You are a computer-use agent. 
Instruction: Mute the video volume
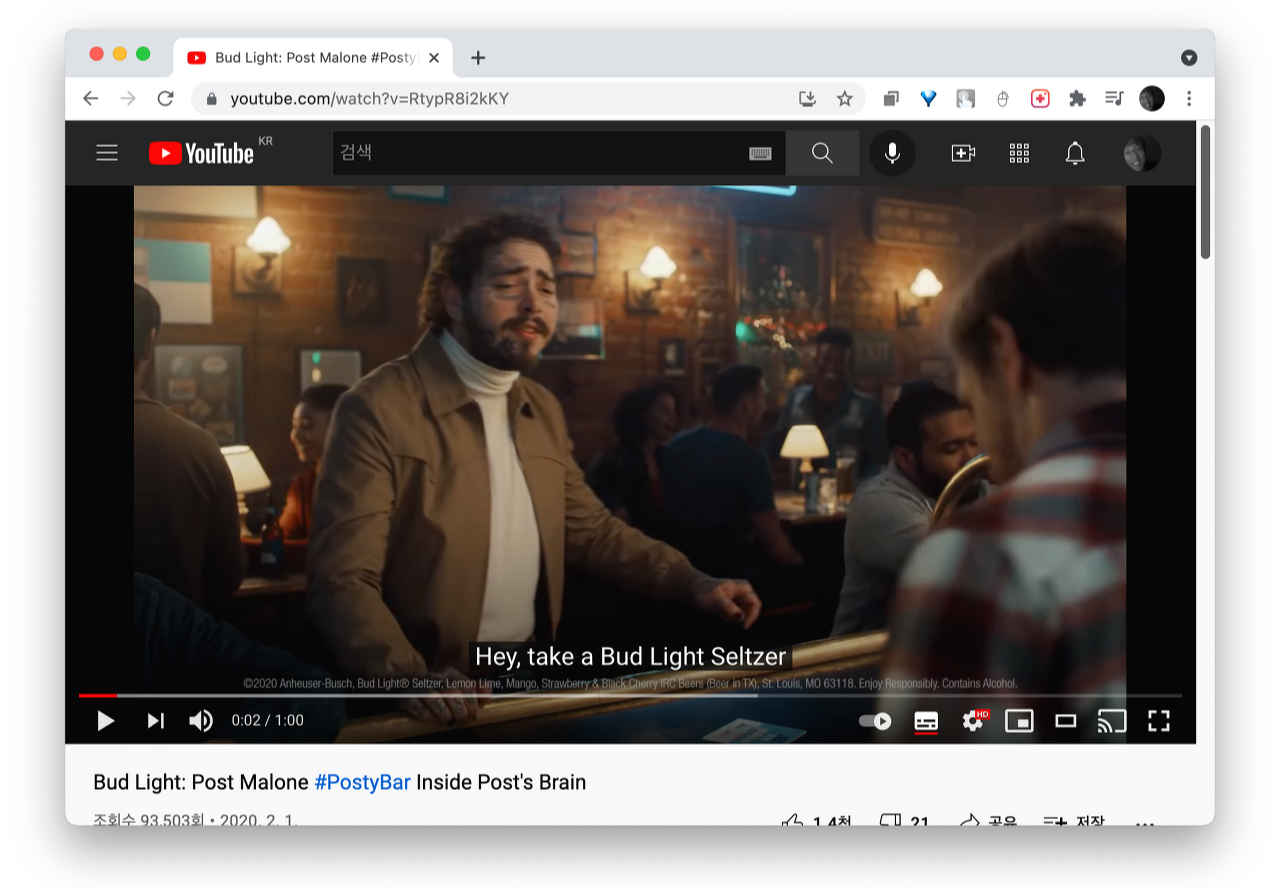201,720
